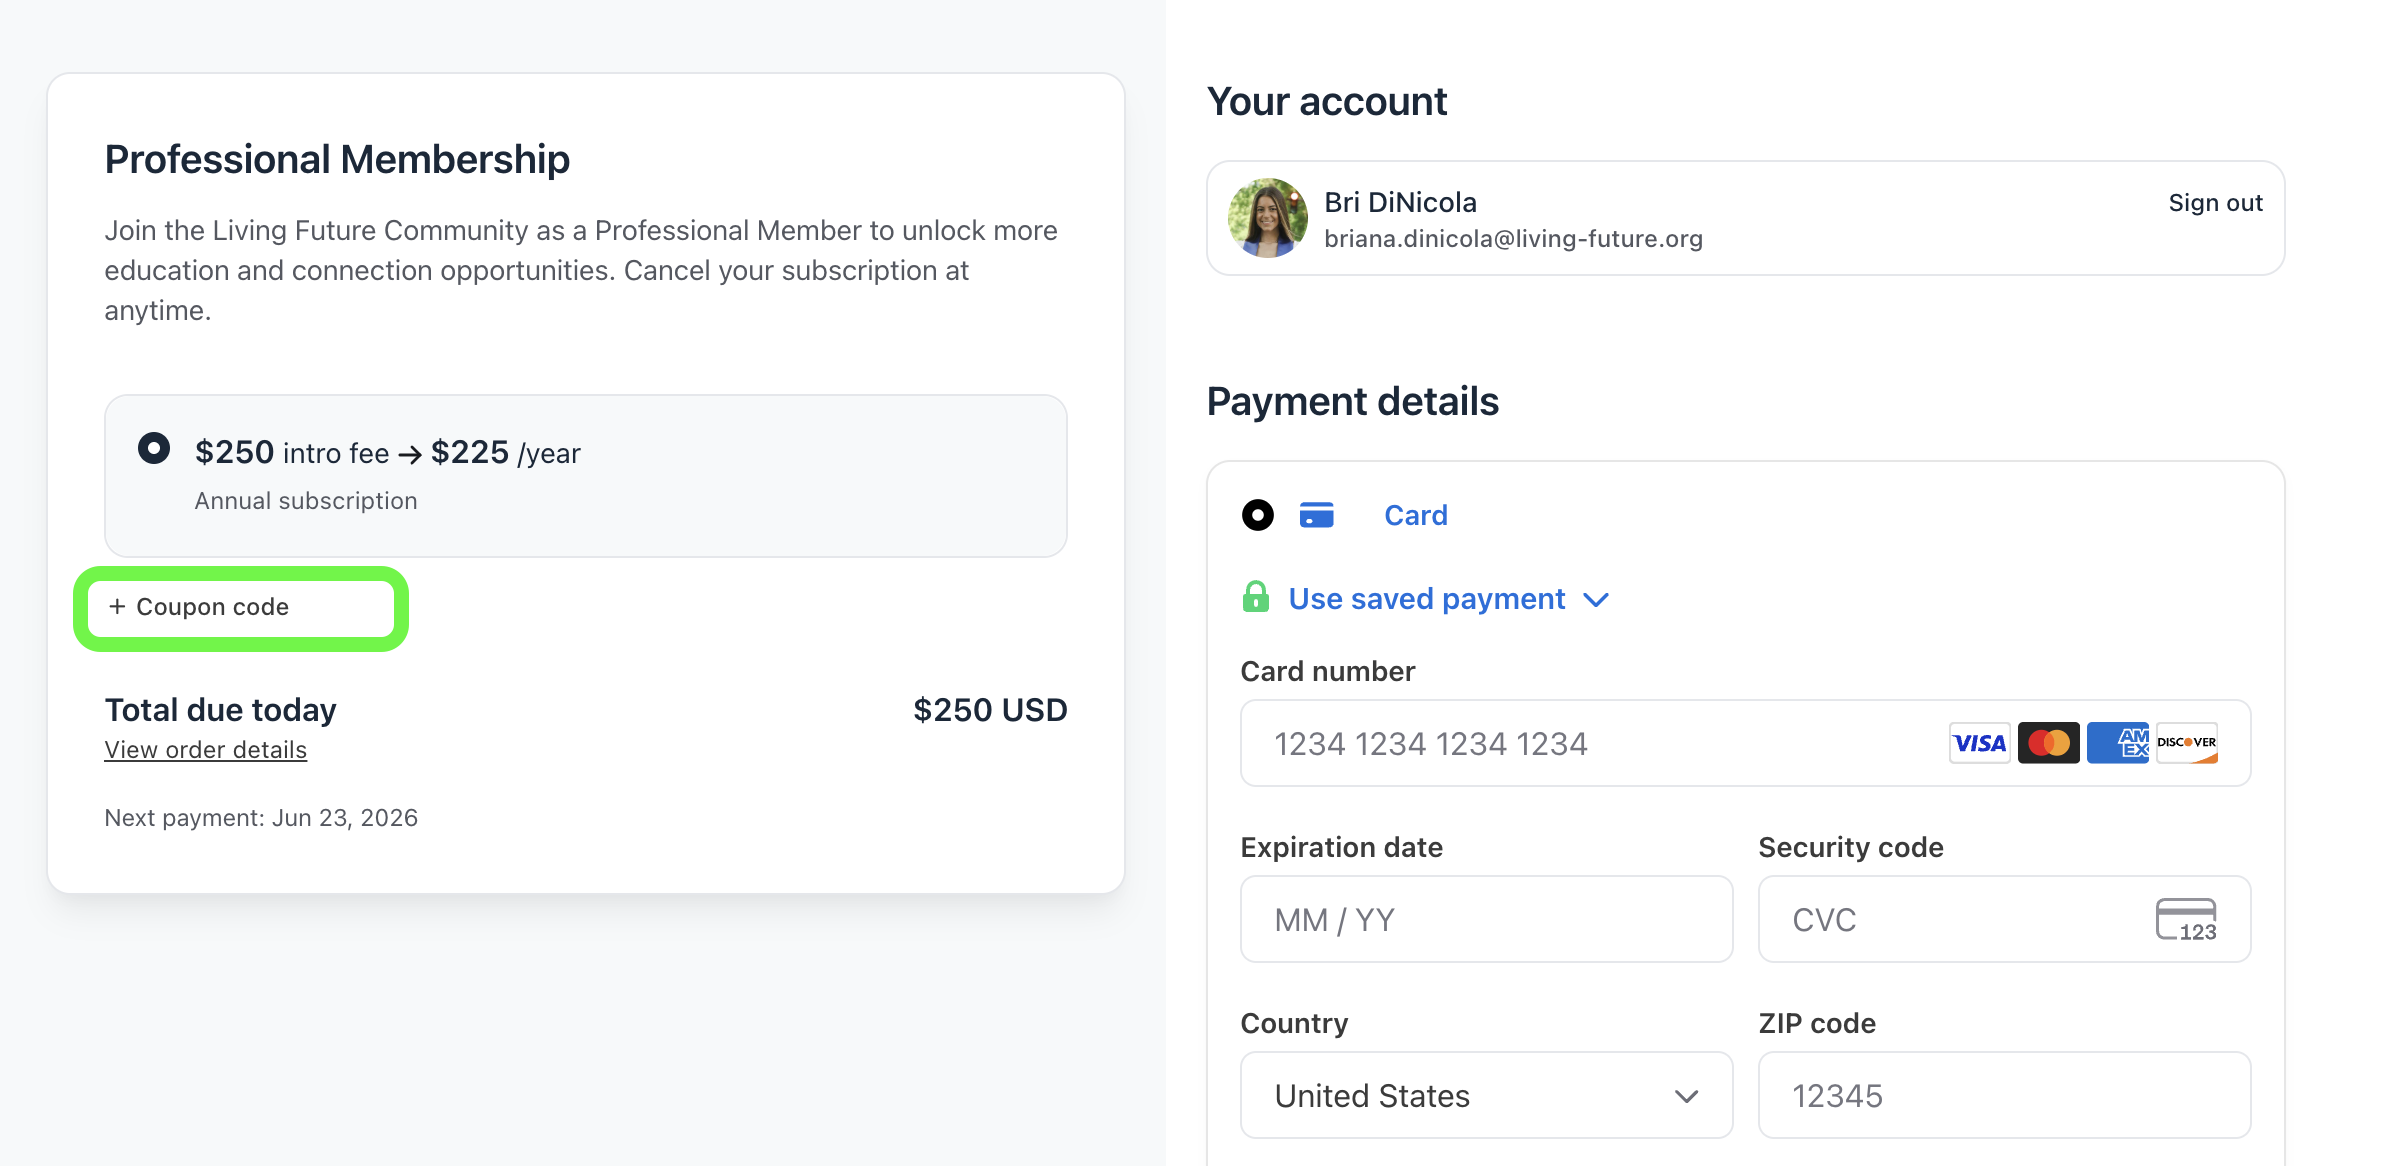Click Bri DiNicola's profile avatar
Image resolution: width=2406 pixels, height=1166 pixels.
1267,218
